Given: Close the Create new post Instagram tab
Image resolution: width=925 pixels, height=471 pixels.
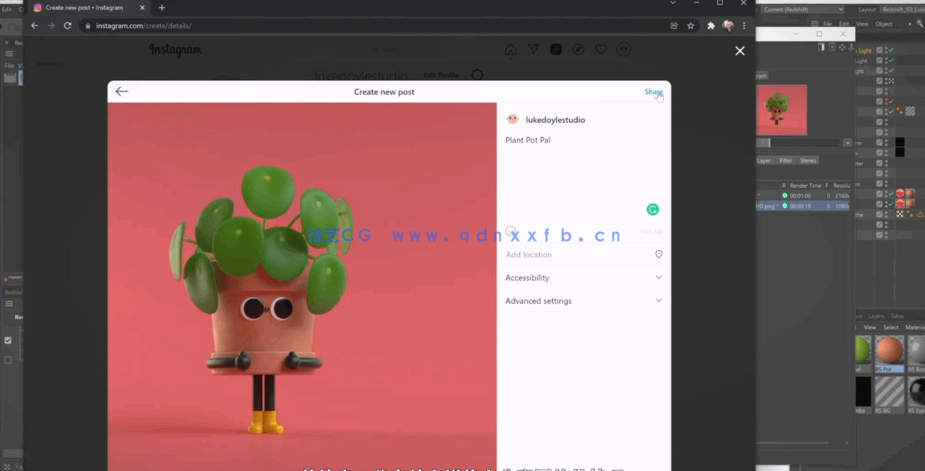Looking at the screenshot, I should click(142, 8).
